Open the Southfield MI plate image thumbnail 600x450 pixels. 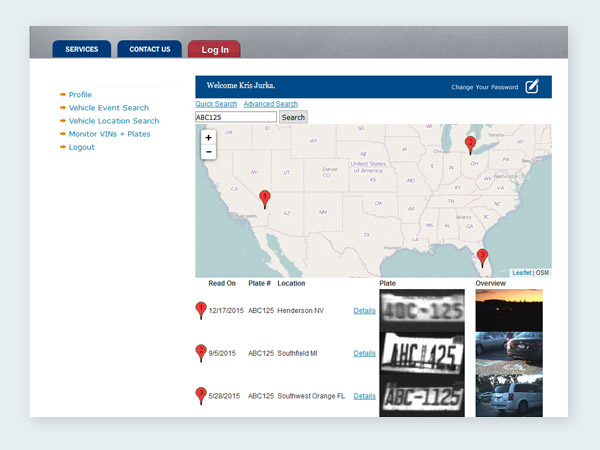pyautogui.click(x=422, y=352)
